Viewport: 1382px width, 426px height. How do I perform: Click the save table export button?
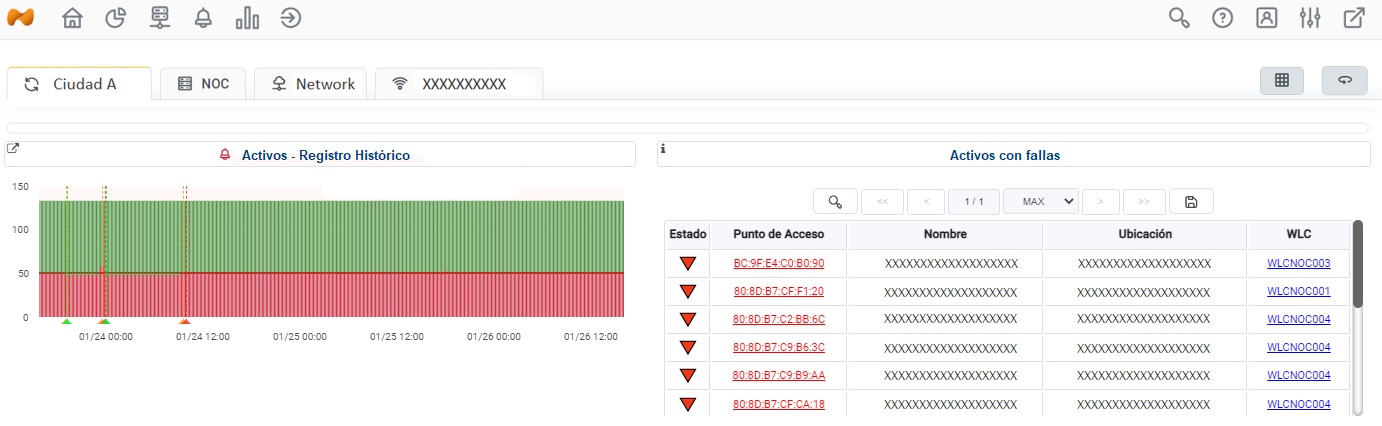pos(1190,201)
